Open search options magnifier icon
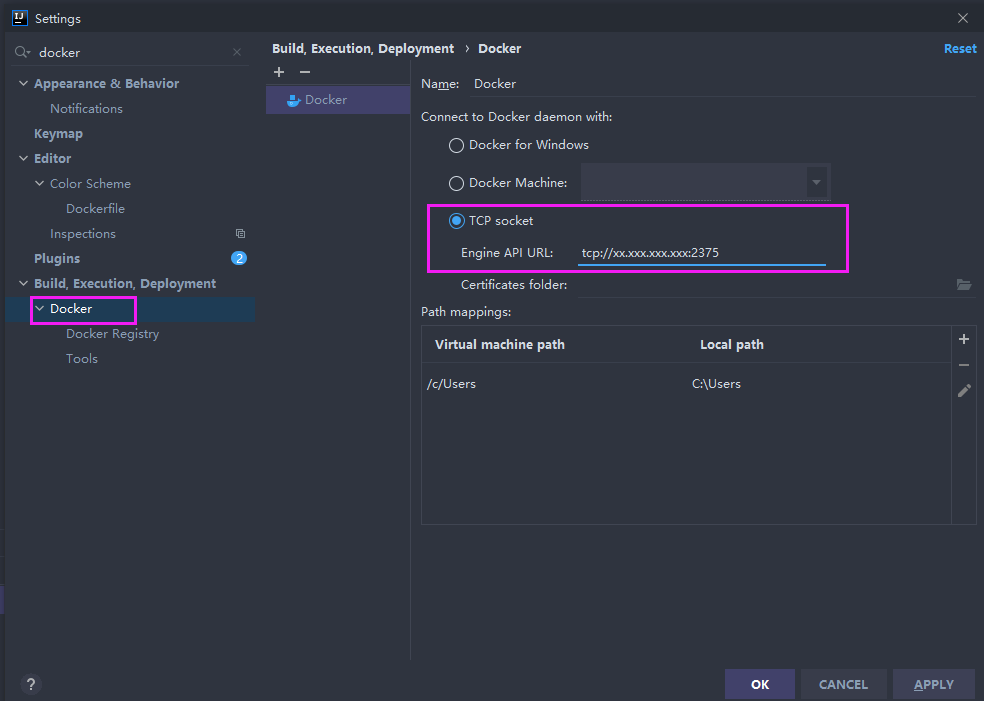The height and width of the screenshot is (701, 984). point(23,52)
